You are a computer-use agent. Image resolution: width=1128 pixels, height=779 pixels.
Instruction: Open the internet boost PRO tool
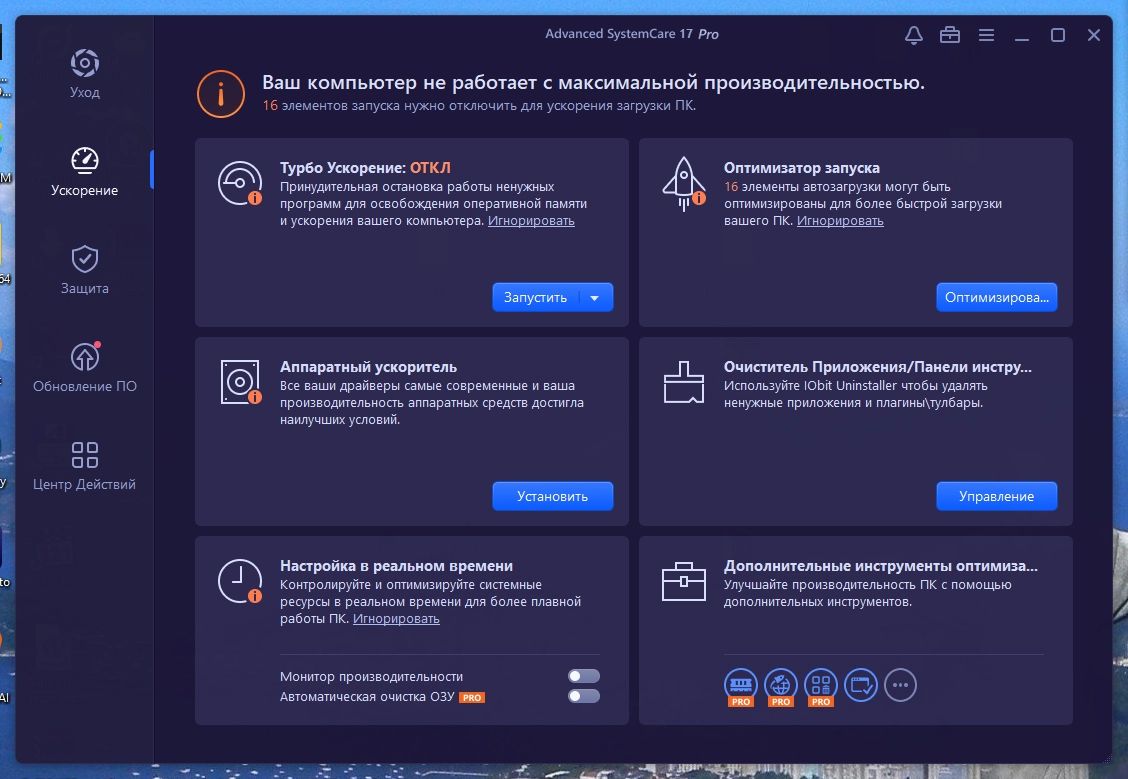780,686
